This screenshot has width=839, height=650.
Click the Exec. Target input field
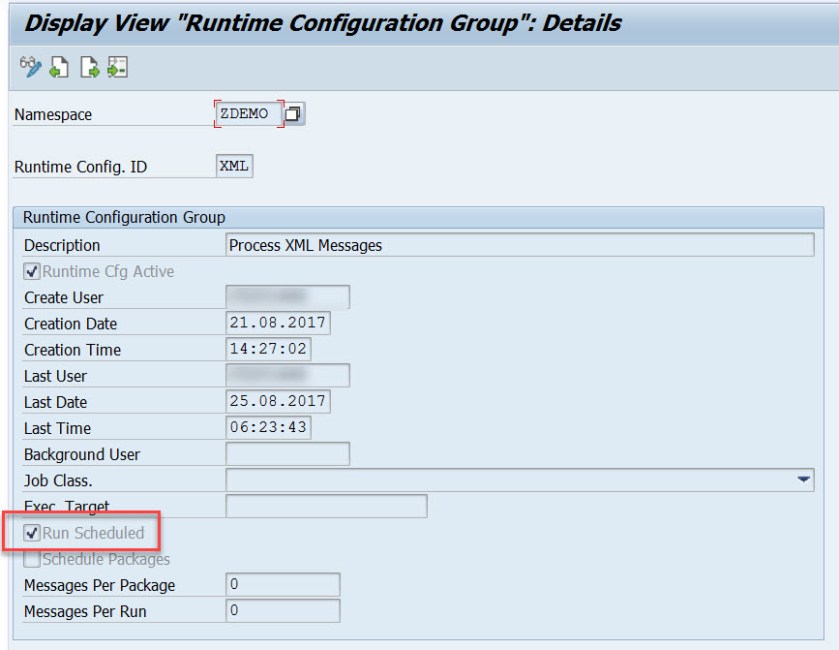click(x=326, y=506)
